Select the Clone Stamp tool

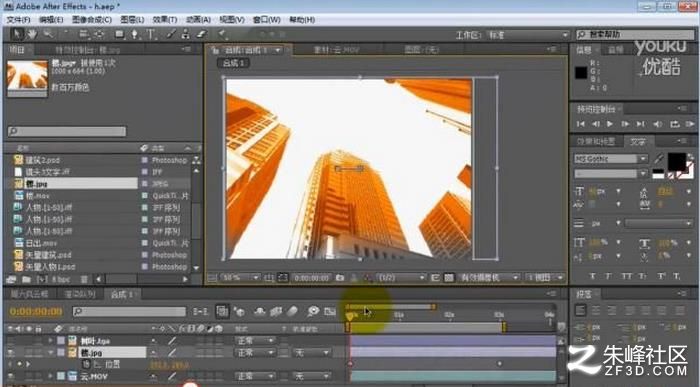coord(186,34)
